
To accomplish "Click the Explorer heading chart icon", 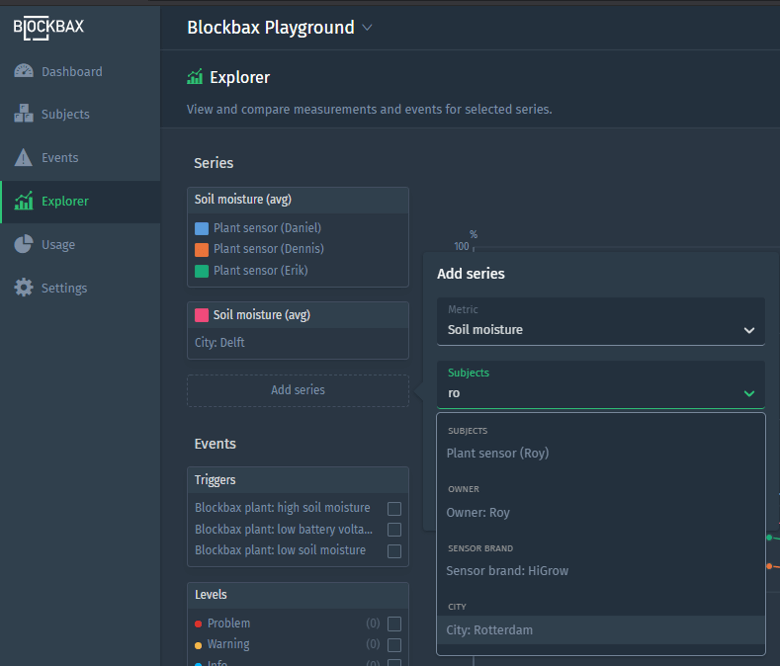I will click(195, 78).
